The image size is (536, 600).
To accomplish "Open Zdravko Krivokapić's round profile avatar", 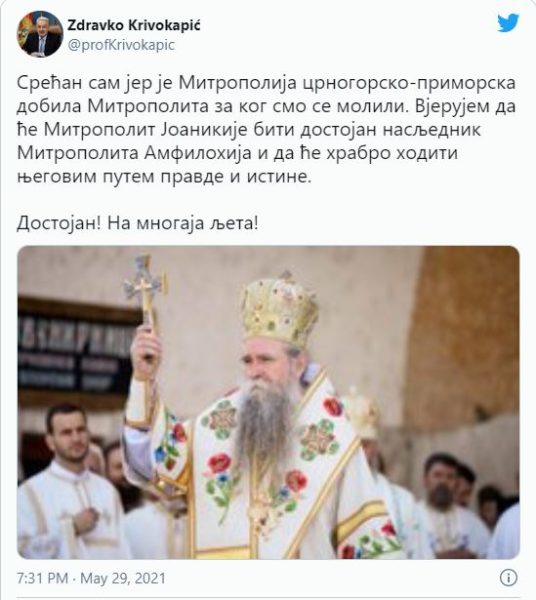I will point(39,34).
